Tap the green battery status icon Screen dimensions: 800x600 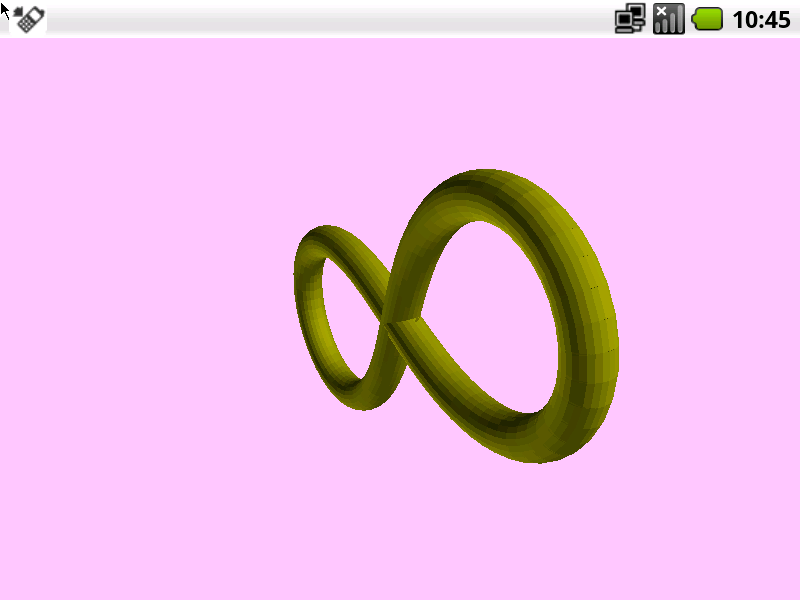click(x=707, y=19)
